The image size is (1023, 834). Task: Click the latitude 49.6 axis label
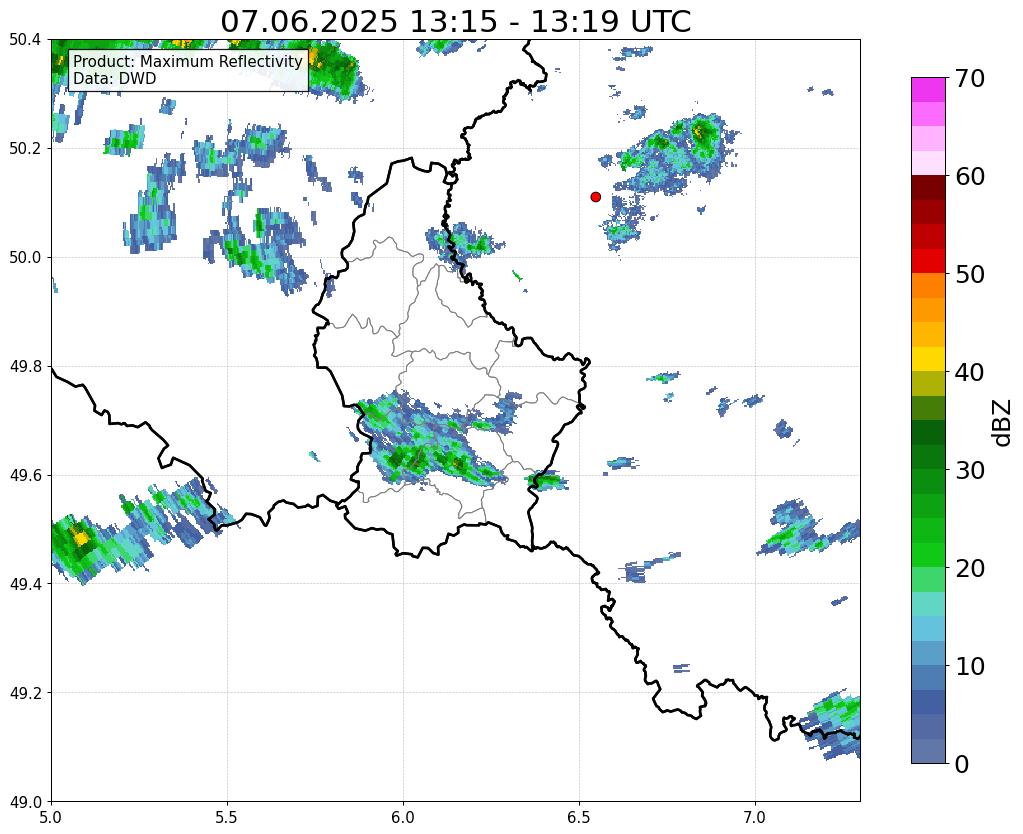click(25, 475)
